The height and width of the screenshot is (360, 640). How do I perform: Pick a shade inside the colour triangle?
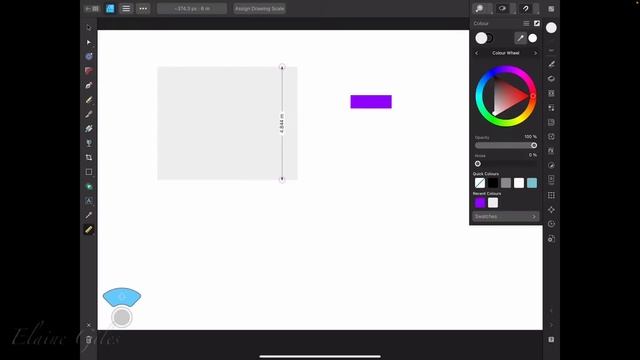click(x=506, y=96)
